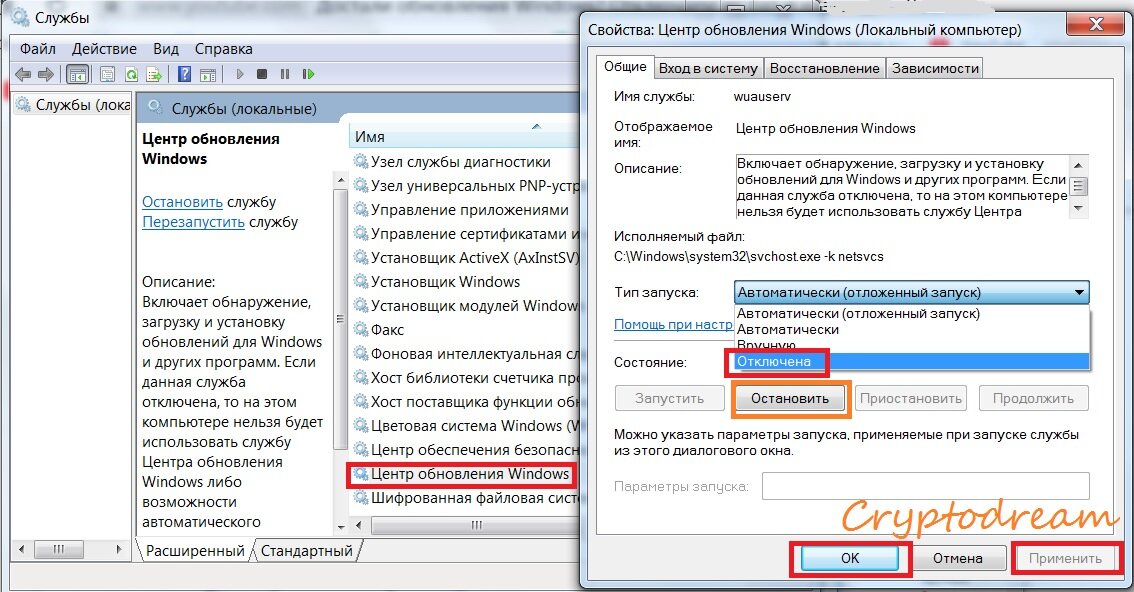1134x592 pixels.
Task: Select Центр обновления Windows service row
Action: 464,474
